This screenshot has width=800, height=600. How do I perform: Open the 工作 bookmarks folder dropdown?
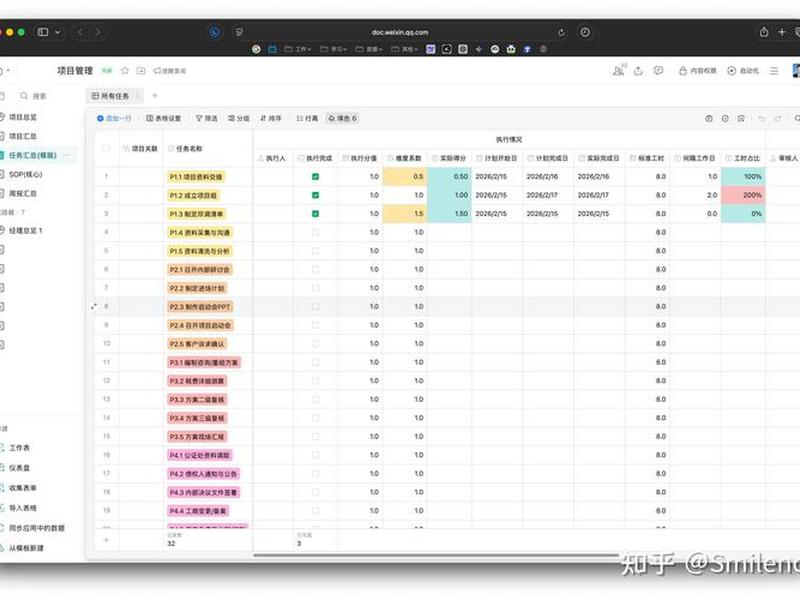[297, 49]
